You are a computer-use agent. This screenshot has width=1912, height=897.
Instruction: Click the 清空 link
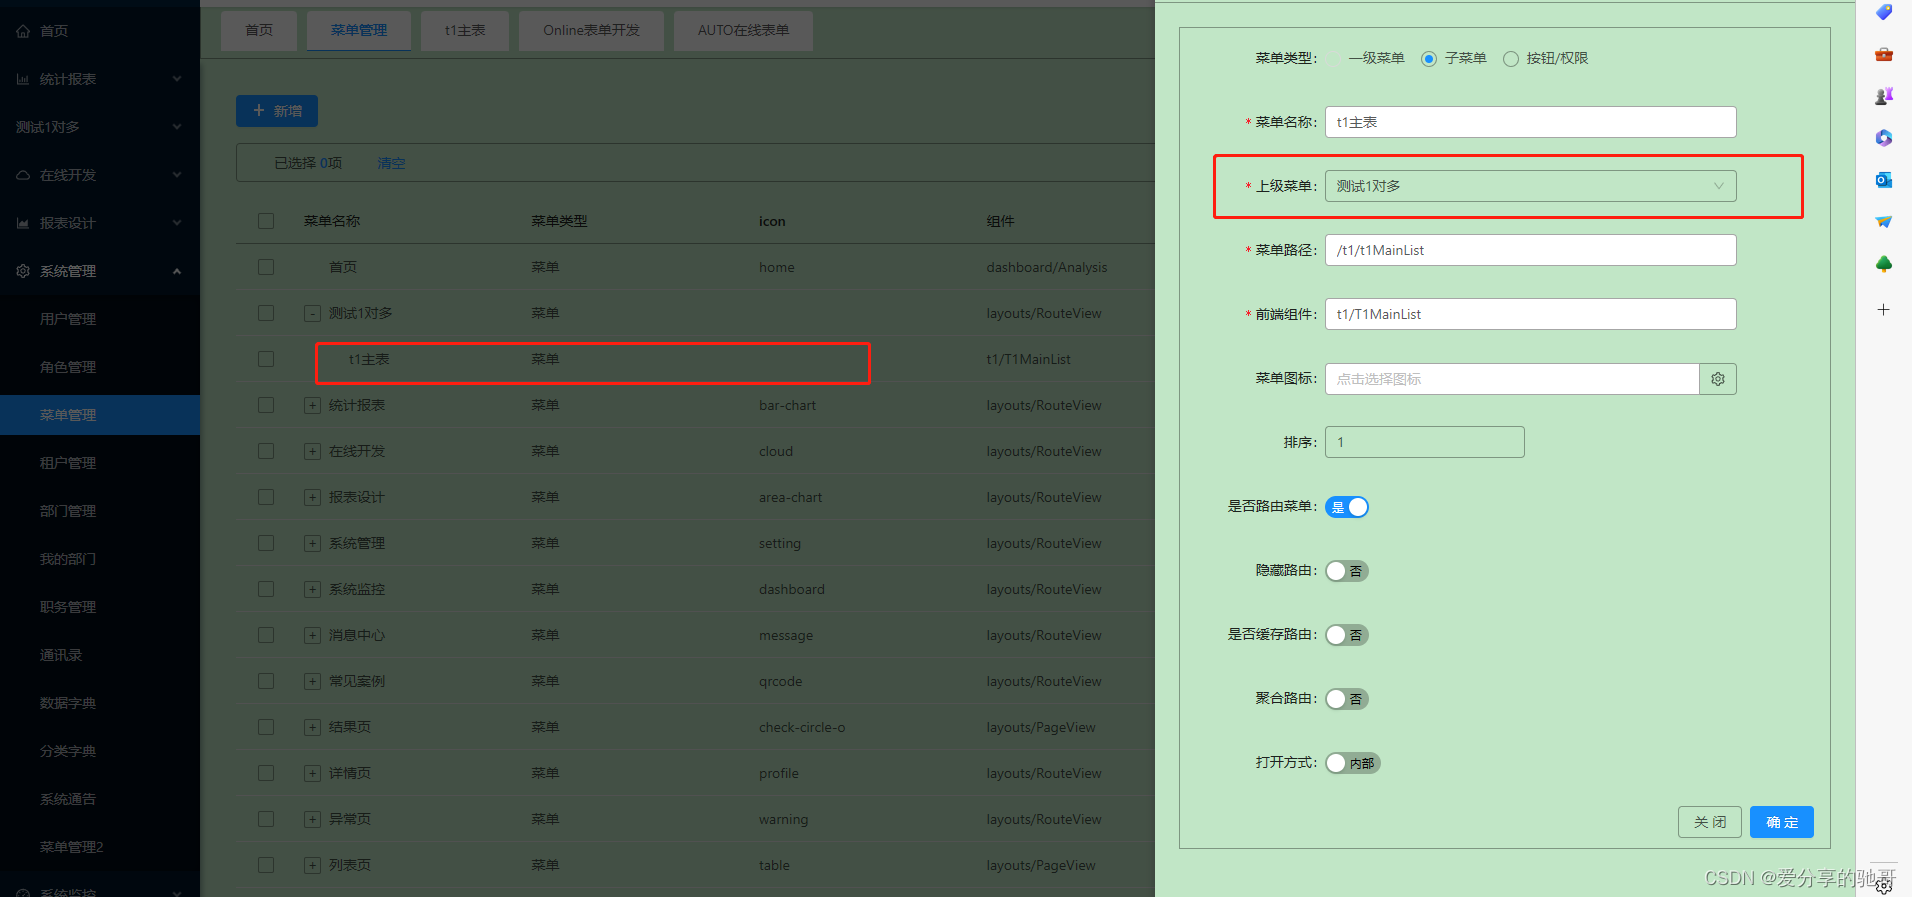[x=391, y=163]
